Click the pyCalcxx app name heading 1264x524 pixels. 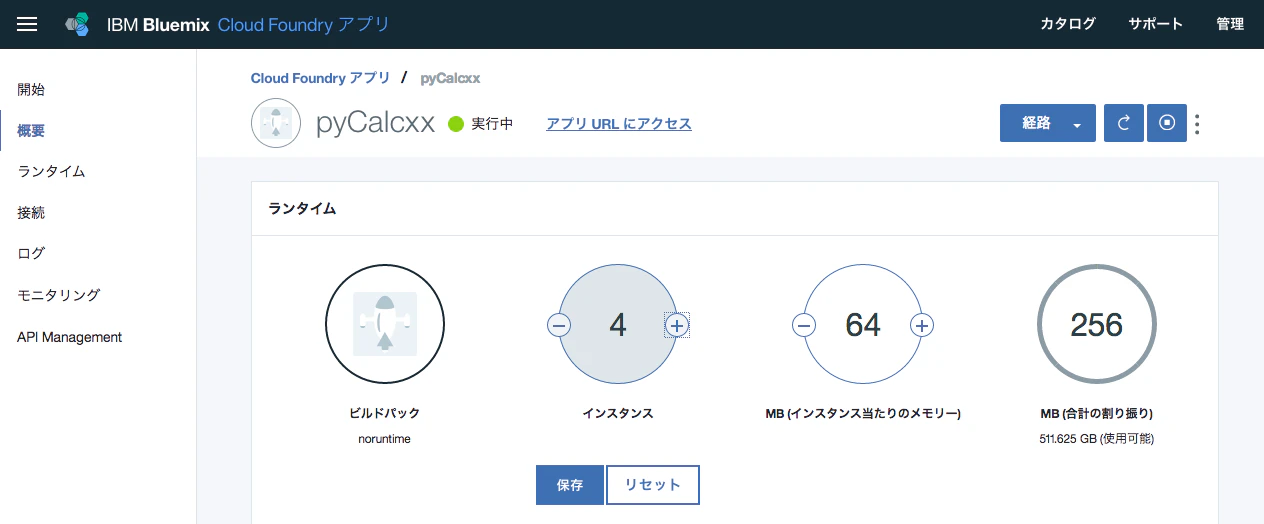tap(375, 124)
